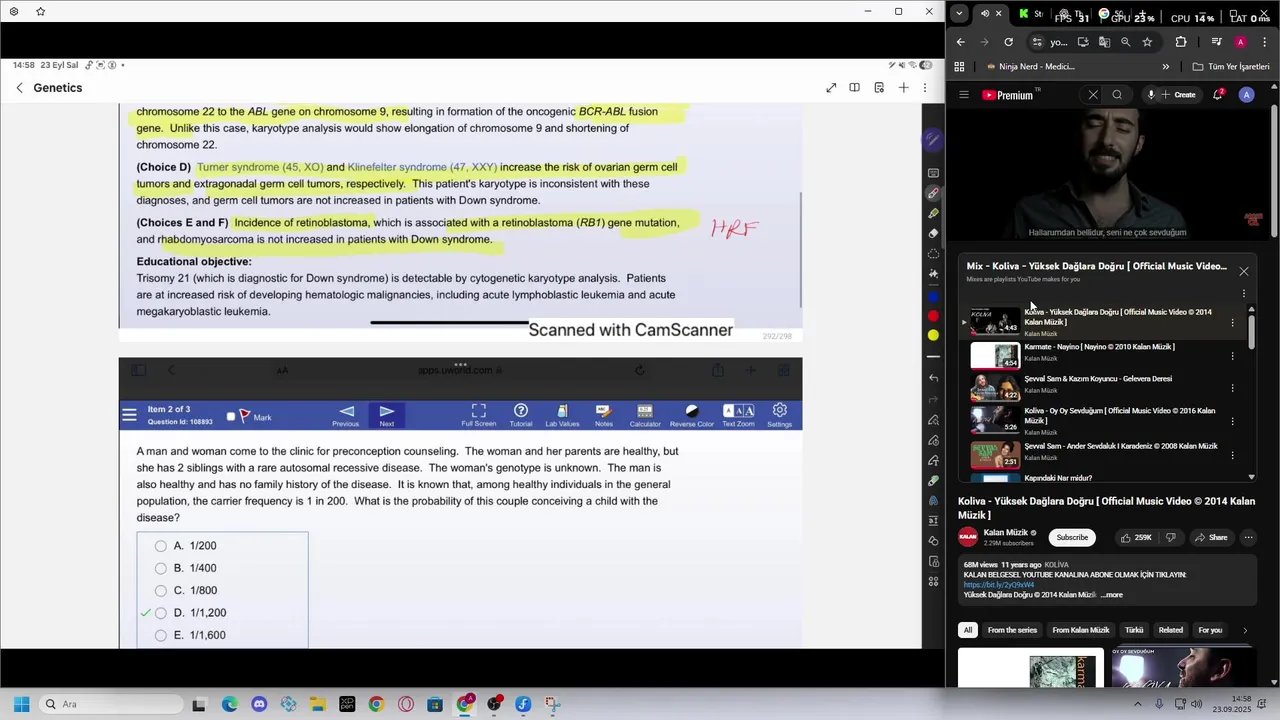
Task: Pick the blue pen color
Action: tap(933, 297)
